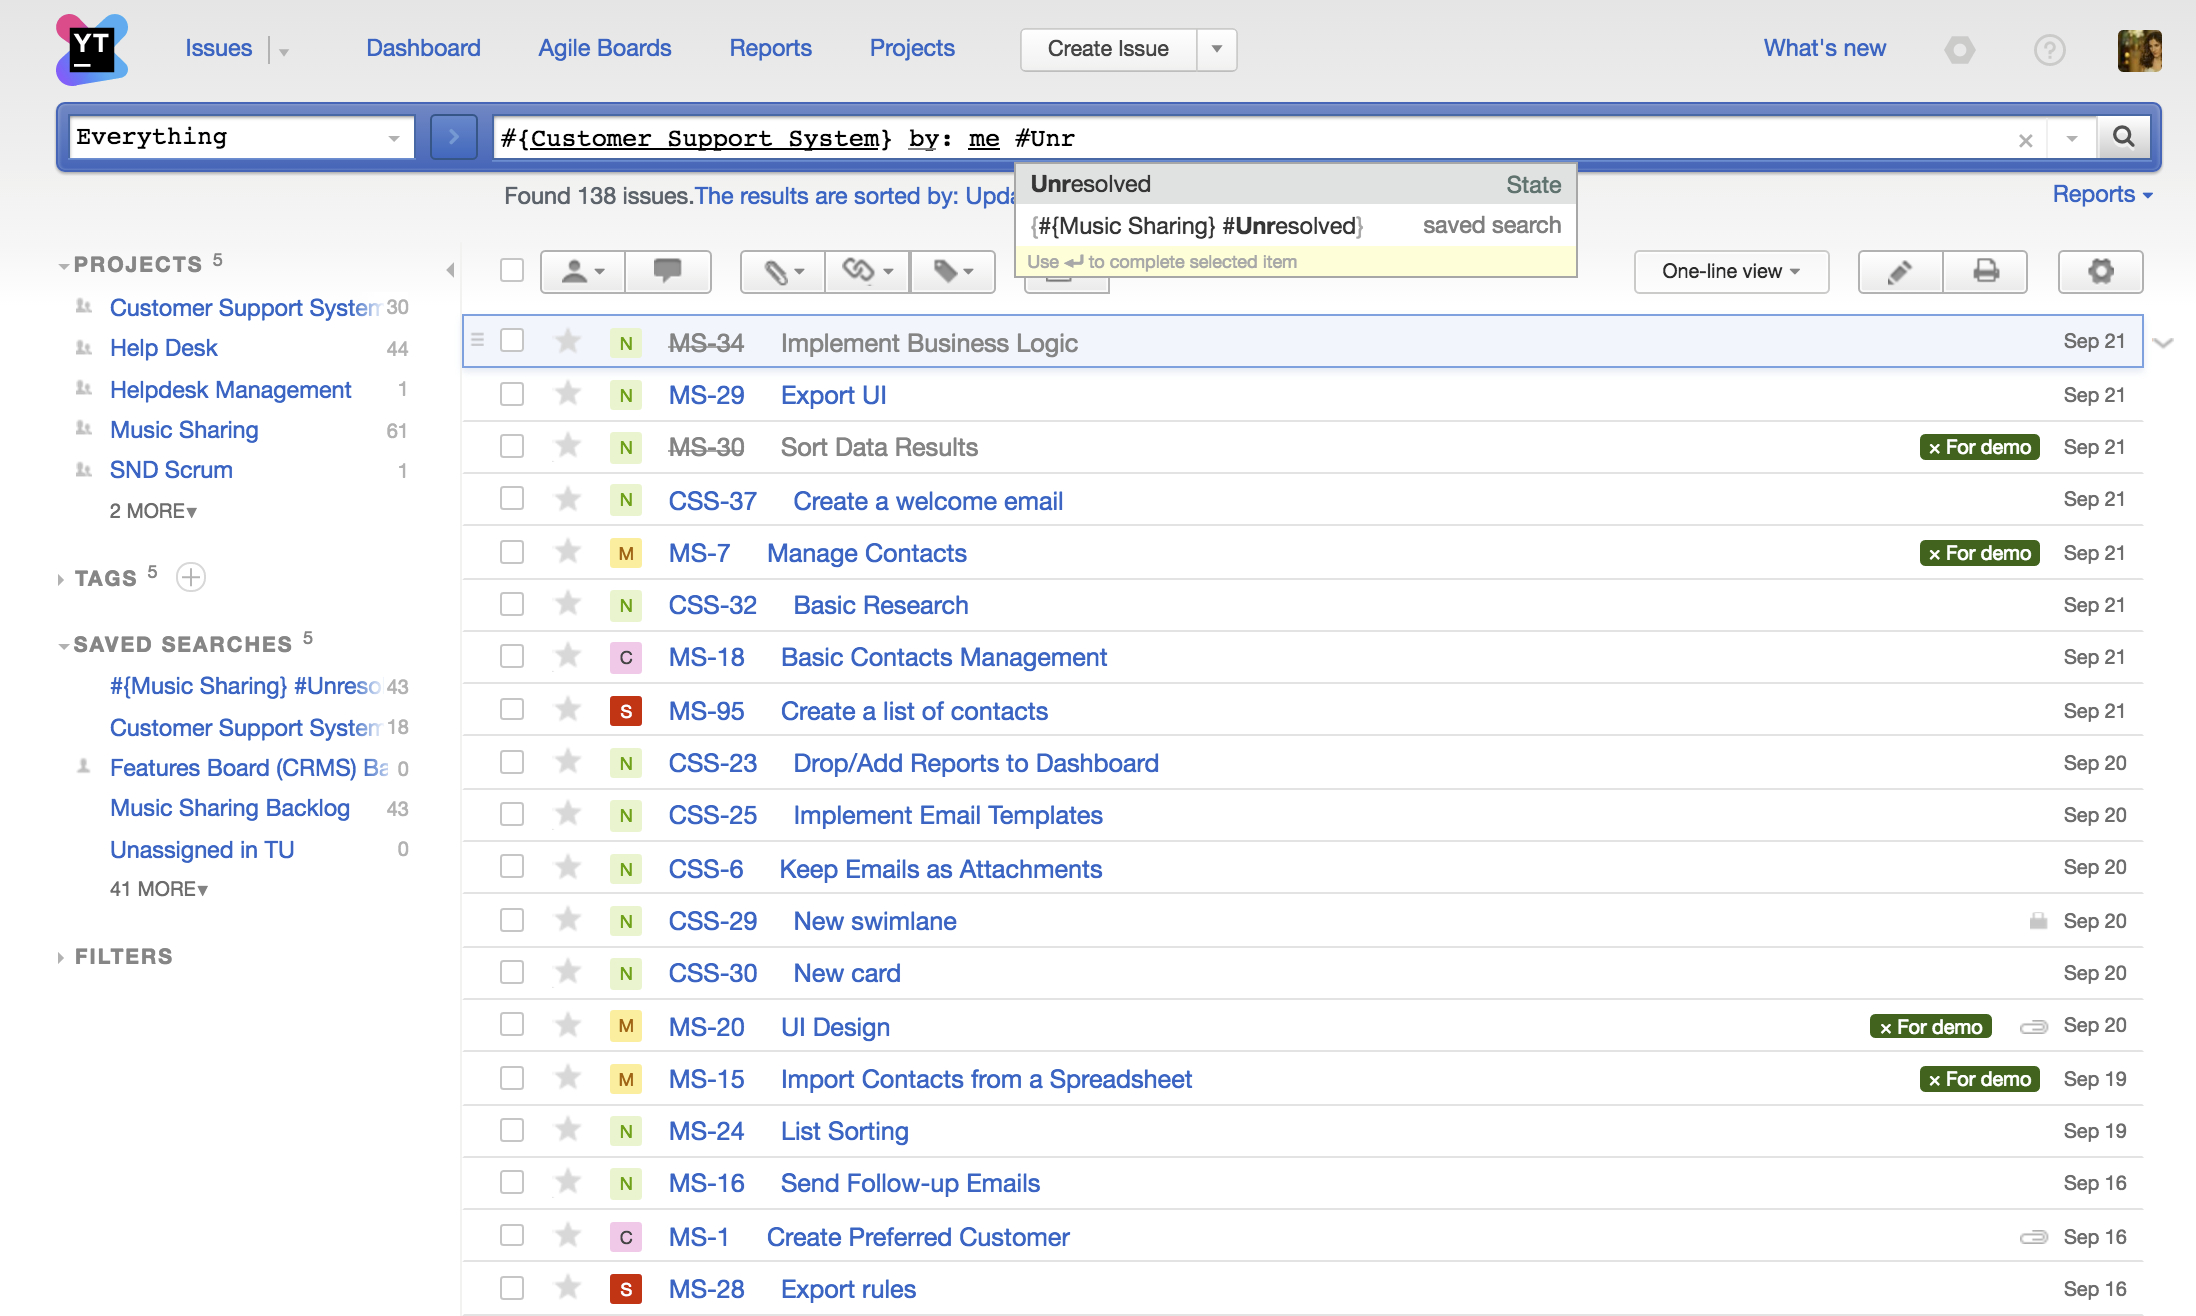This screenshot has height=1316, width=2196.
Task: Open the One-line view dropdown
Action: (x=1730, y=271)
